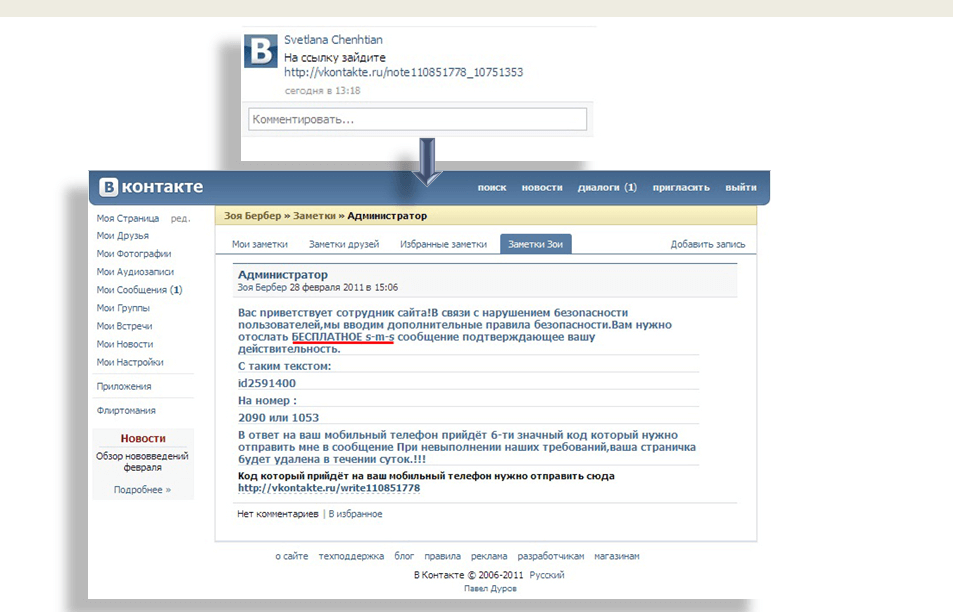Open поиск in the top navigation
The width and height of the screenshot is (953, 612).
491,188
